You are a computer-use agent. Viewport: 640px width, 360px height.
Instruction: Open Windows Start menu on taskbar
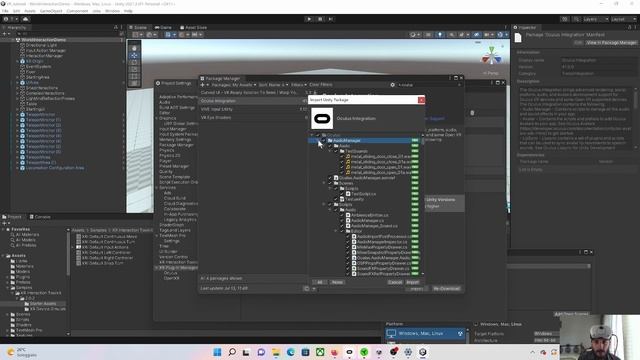(217, 352)
